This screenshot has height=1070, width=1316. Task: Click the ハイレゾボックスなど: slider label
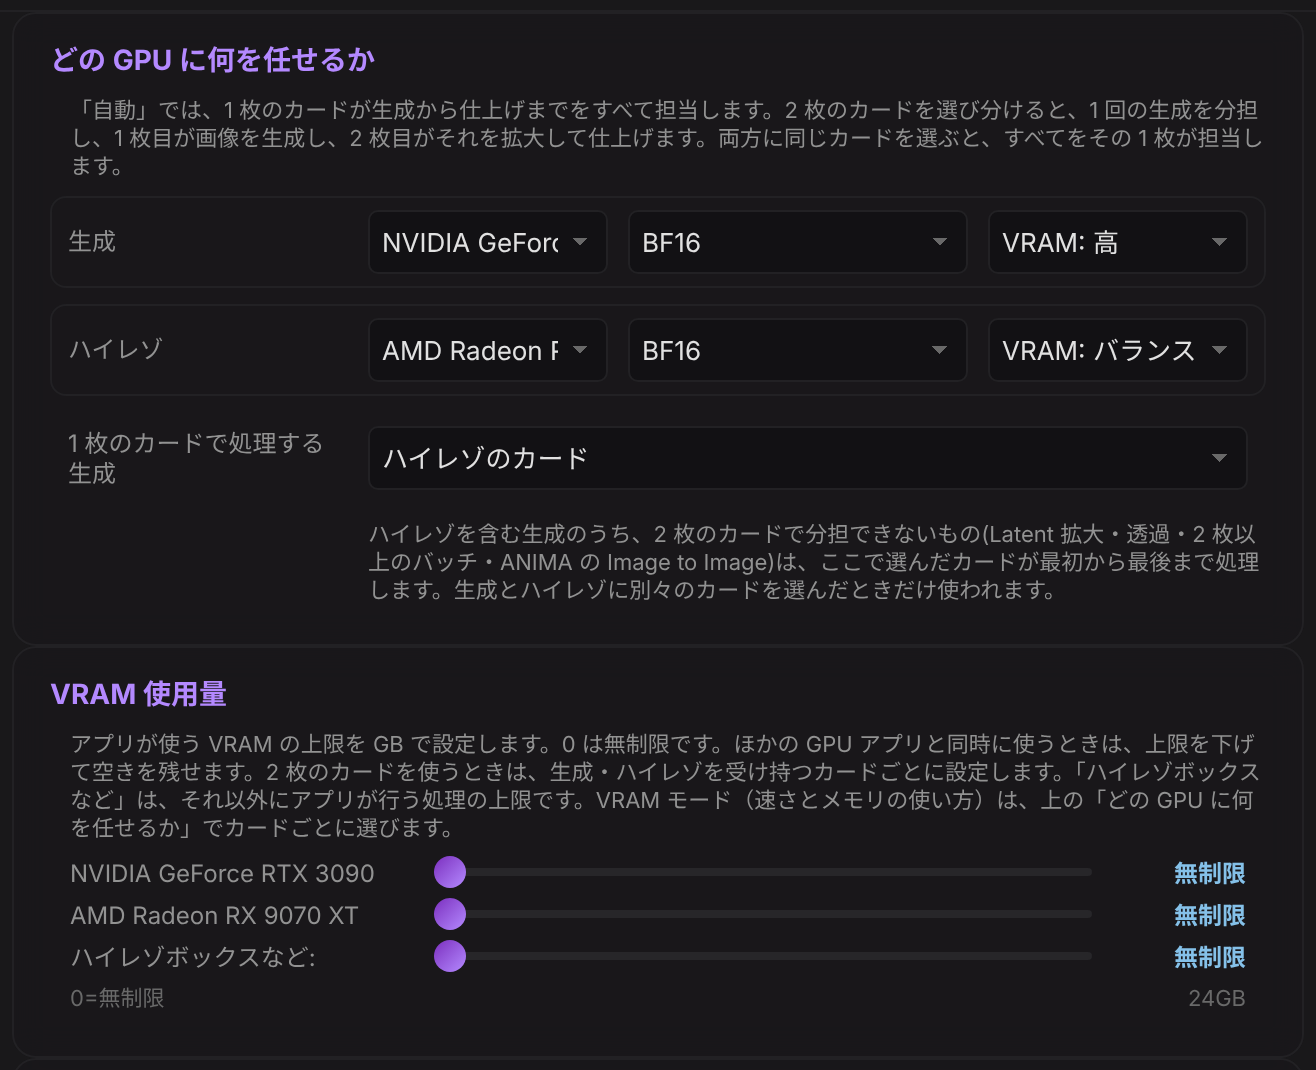(193, 957)
